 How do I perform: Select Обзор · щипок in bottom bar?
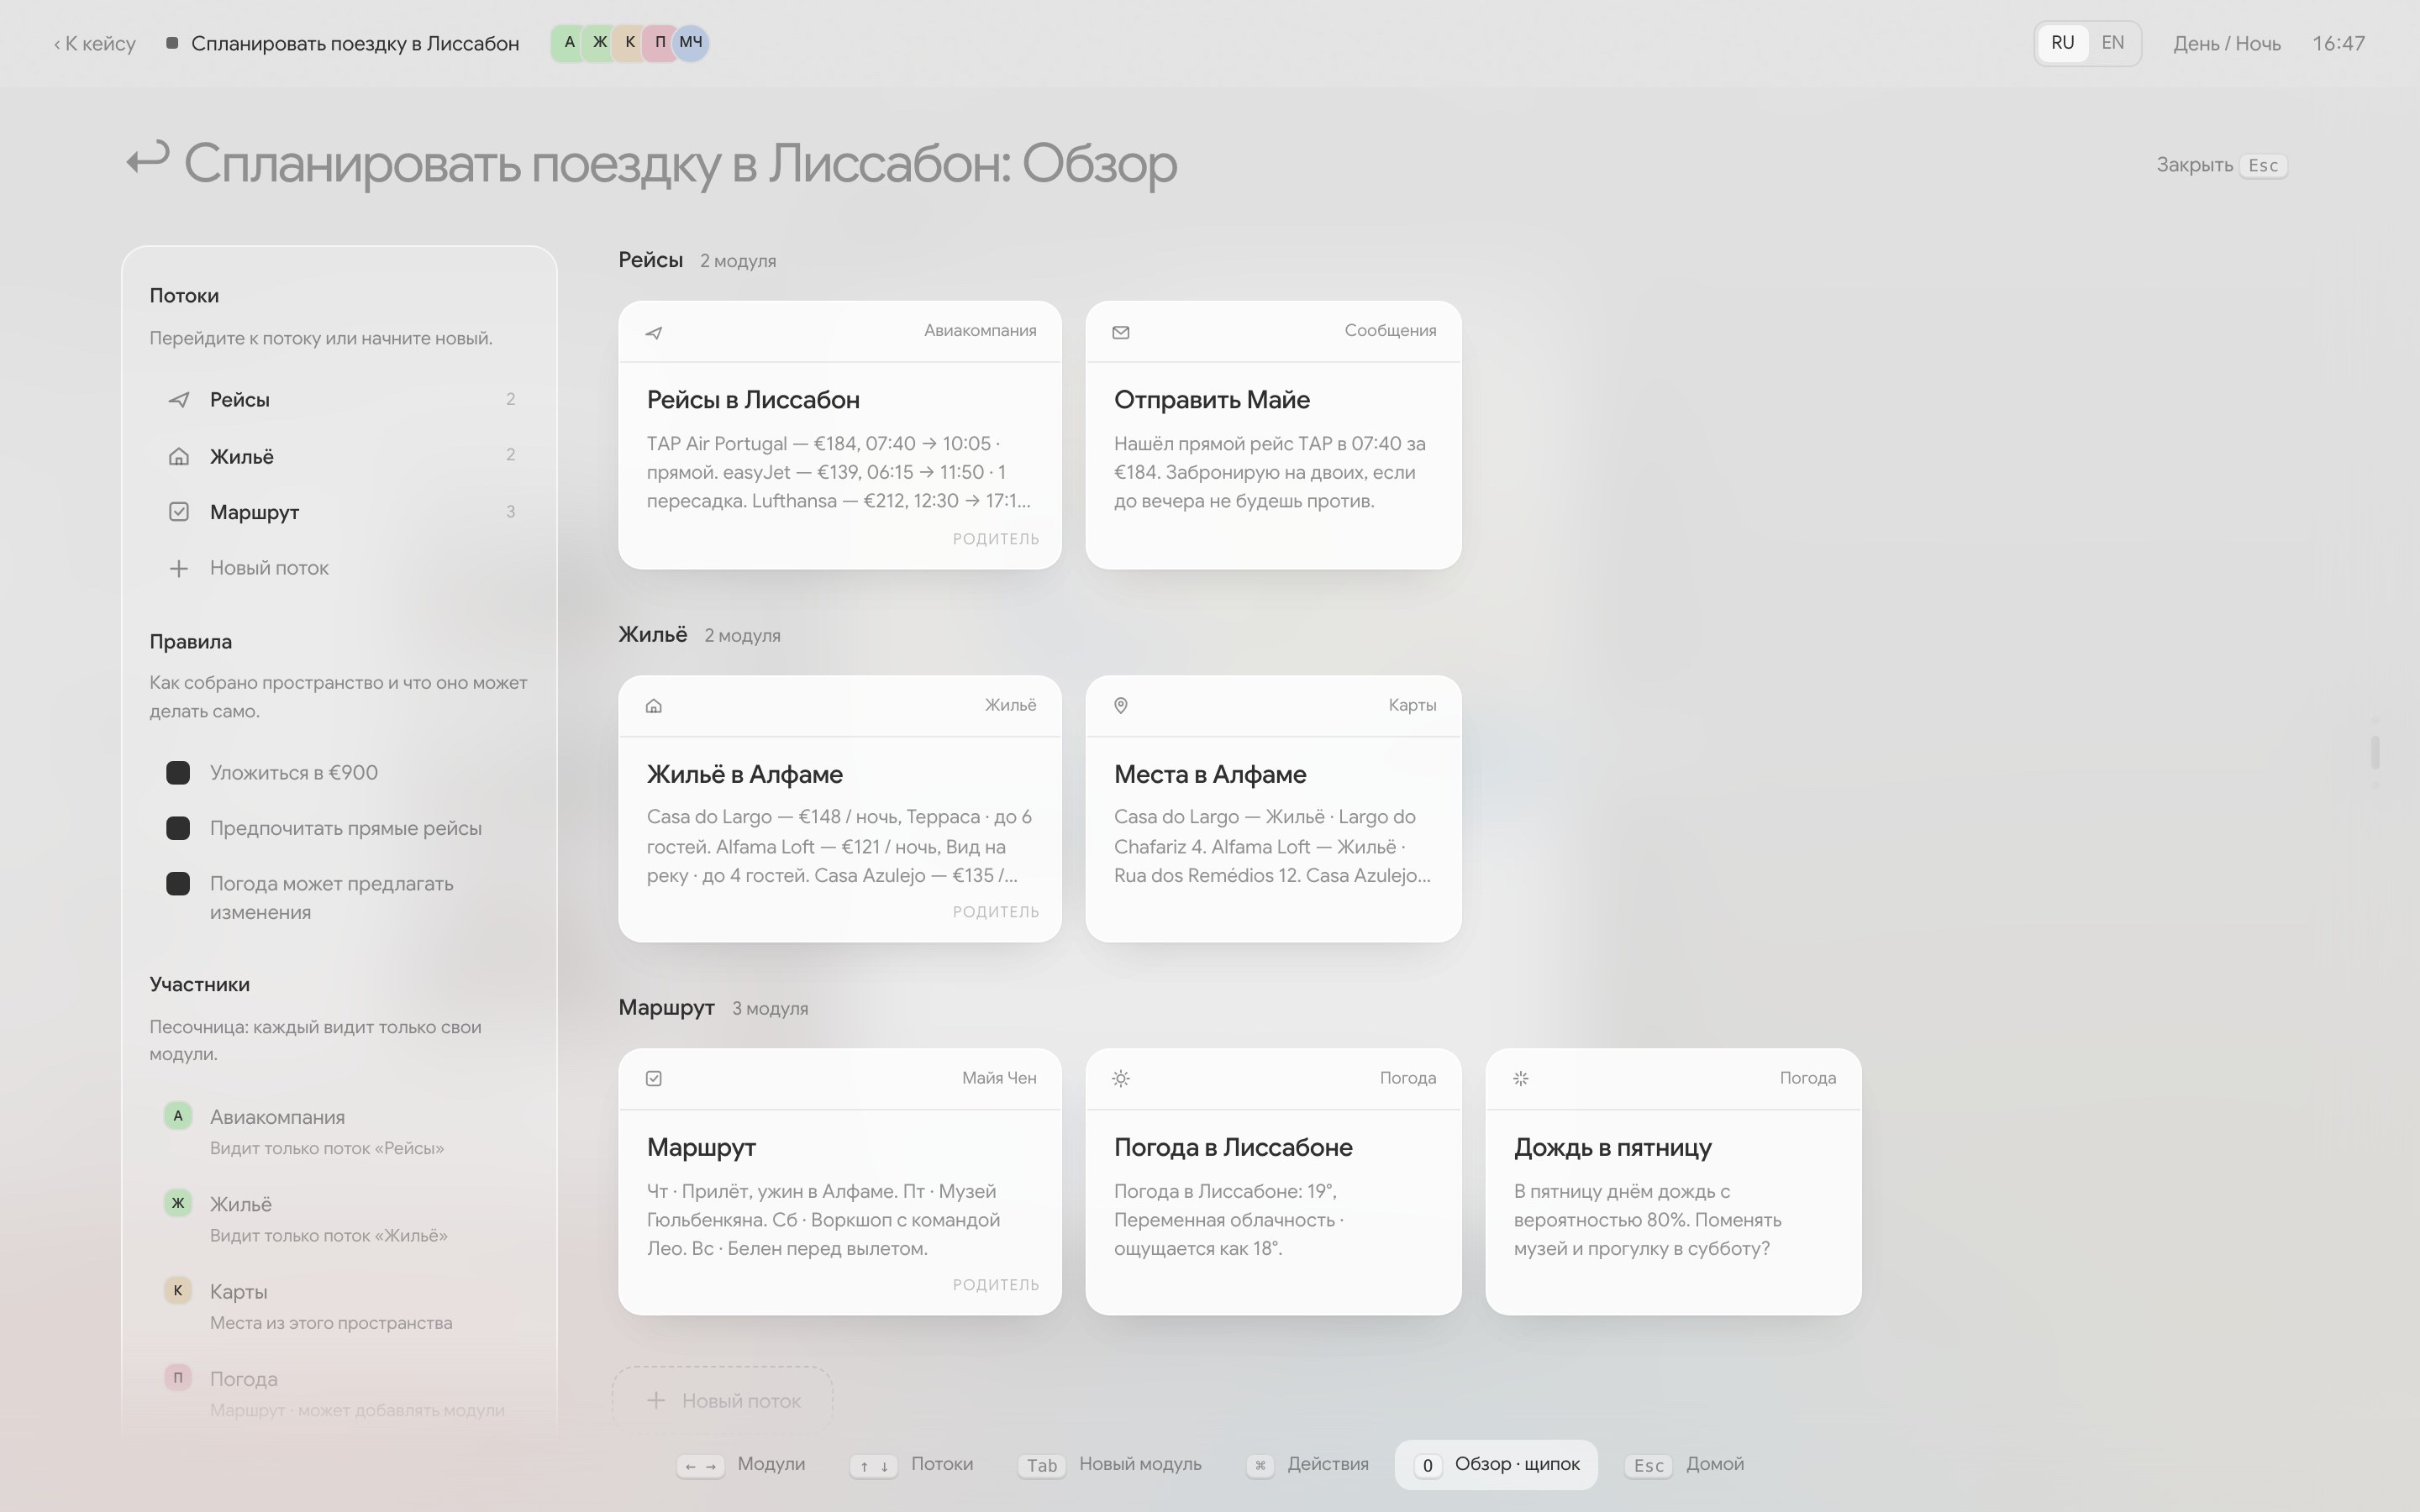pos(1496,1464)
